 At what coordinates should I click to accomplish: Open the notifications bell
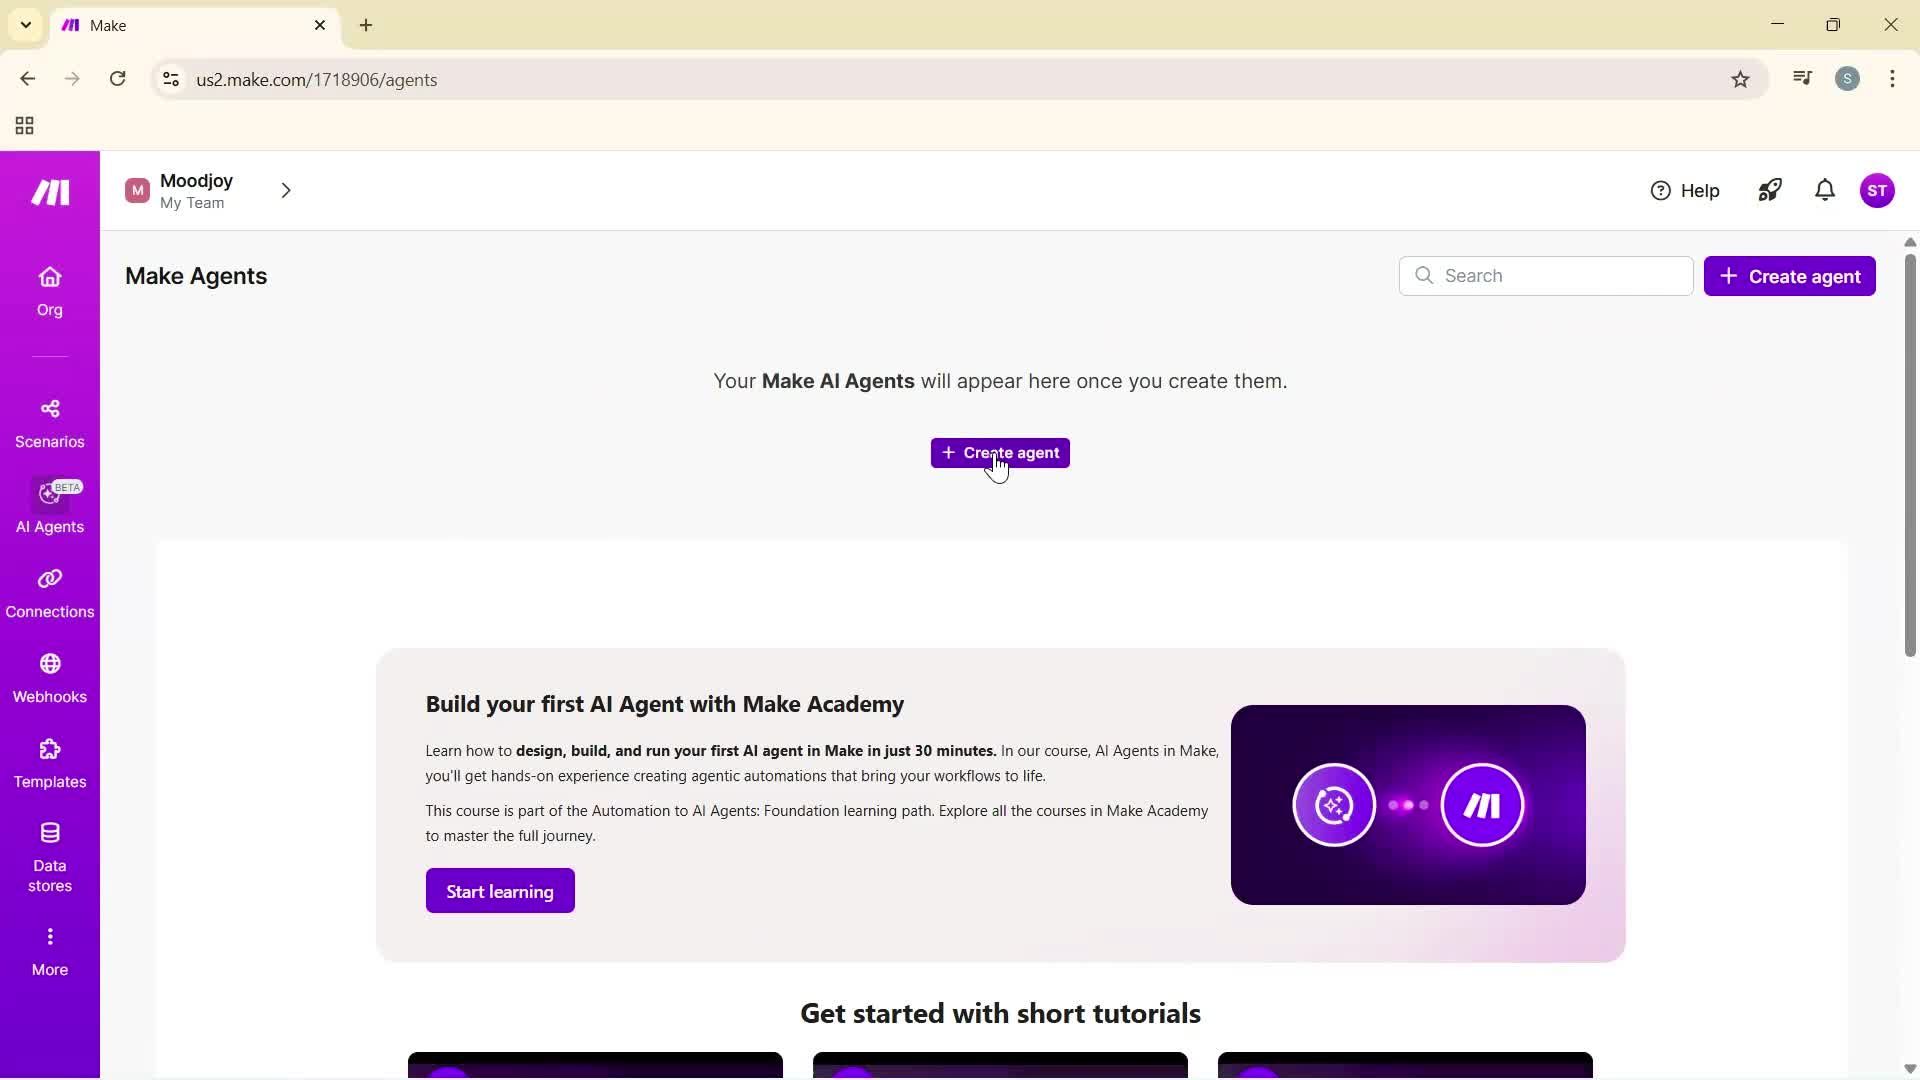[1825, 190]
